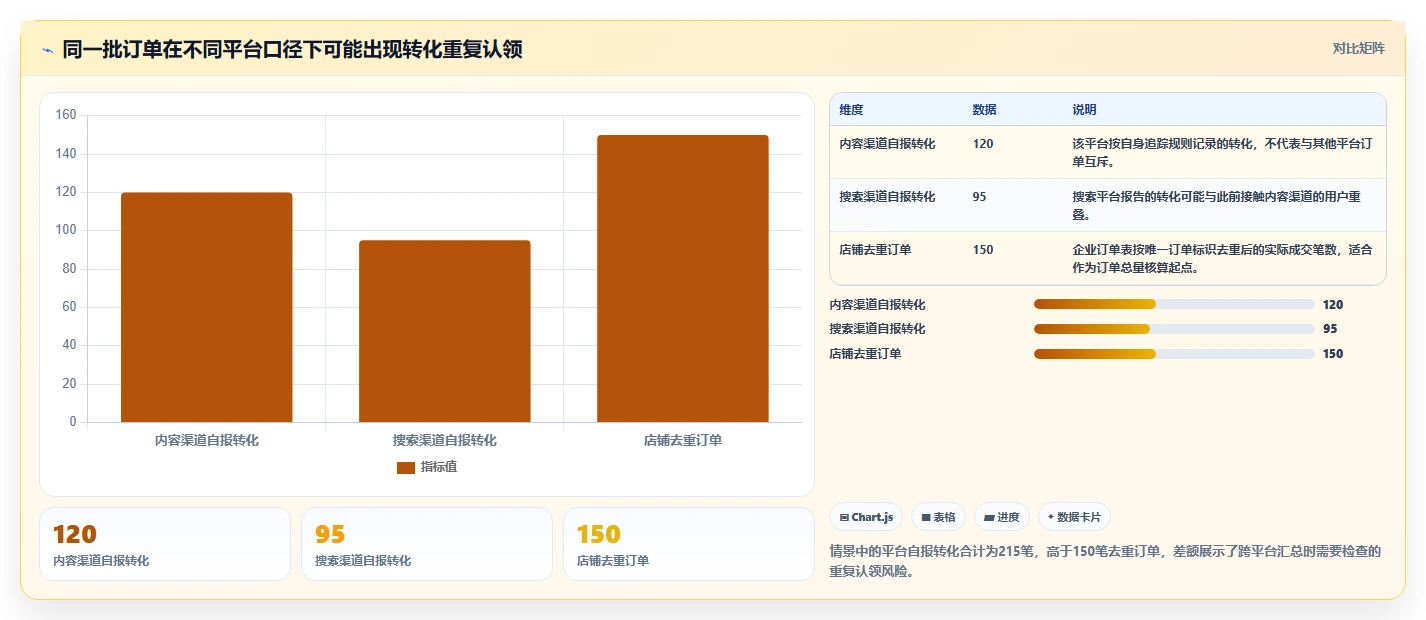Click the table cell with value 95

pos(979,197)
